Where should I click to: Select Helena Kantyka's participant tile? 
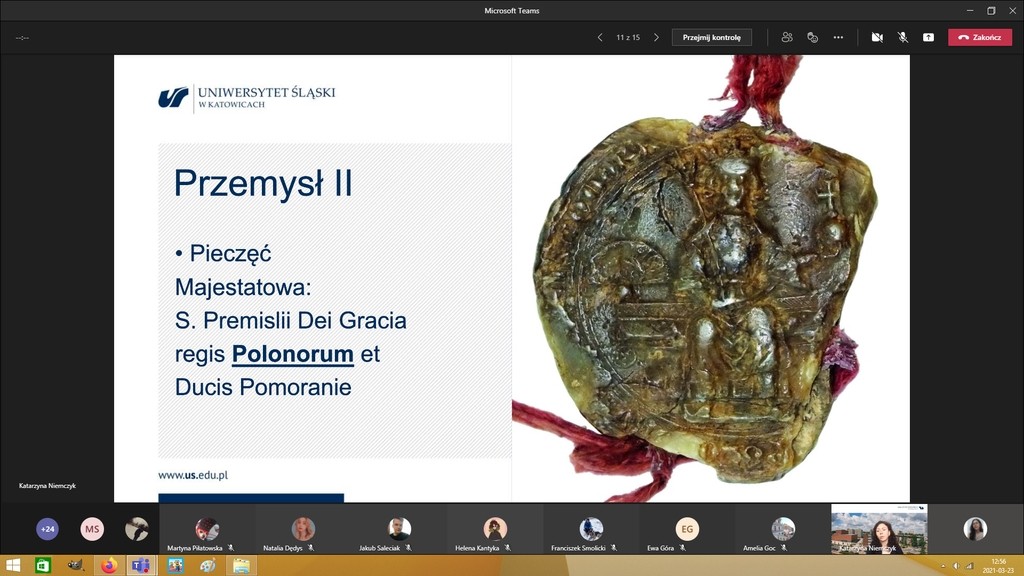coord(495,529)
